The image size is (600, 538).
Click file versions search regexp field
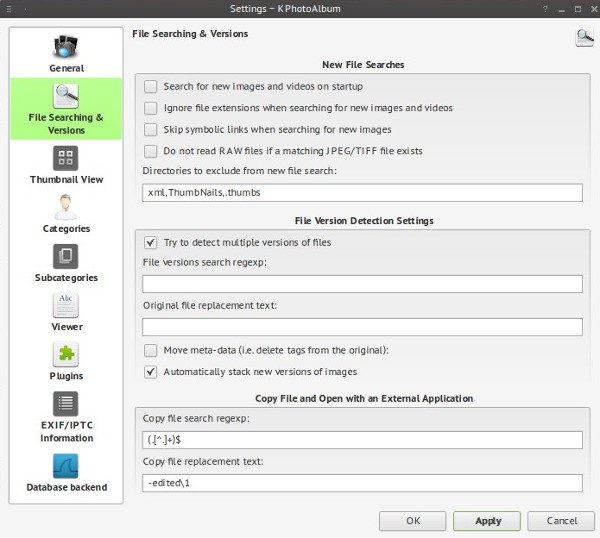pyautogui.click(x=362, y=284)
